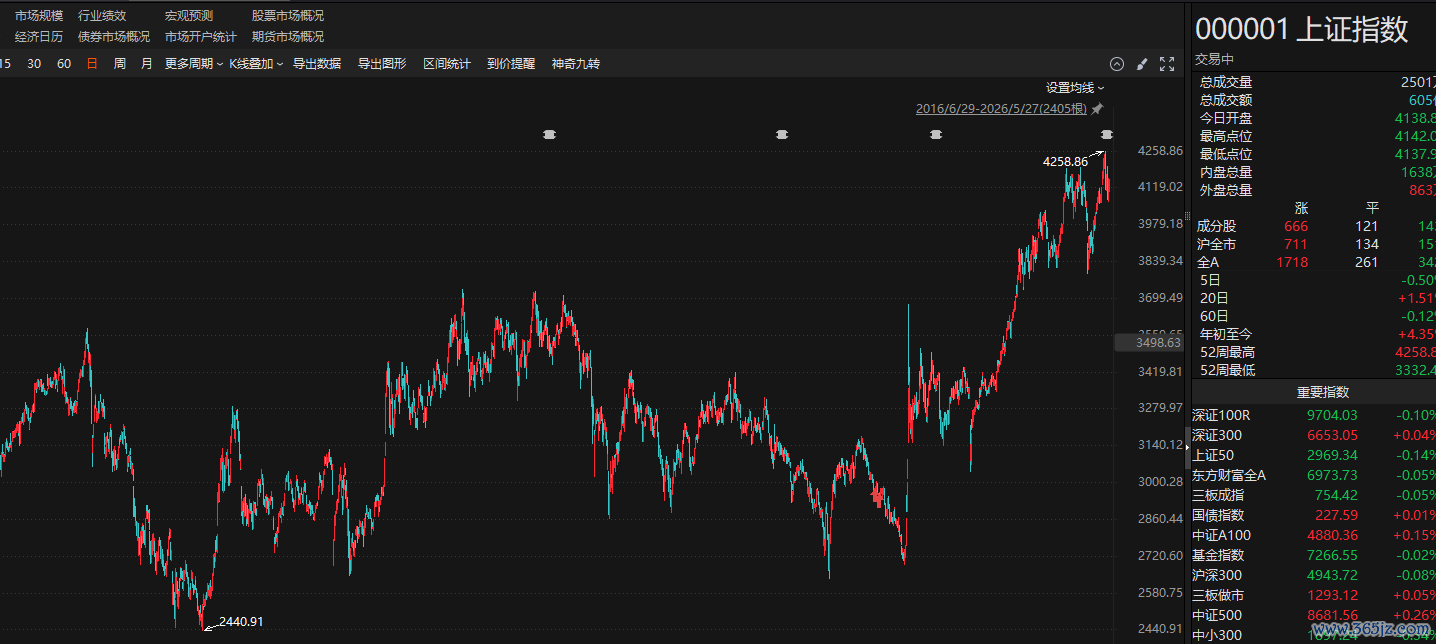Image resolution: width=1436 pixels, height=644 pixels.
Task: Select the 三板成指 index row
Action: click(x=1314, y=495)
